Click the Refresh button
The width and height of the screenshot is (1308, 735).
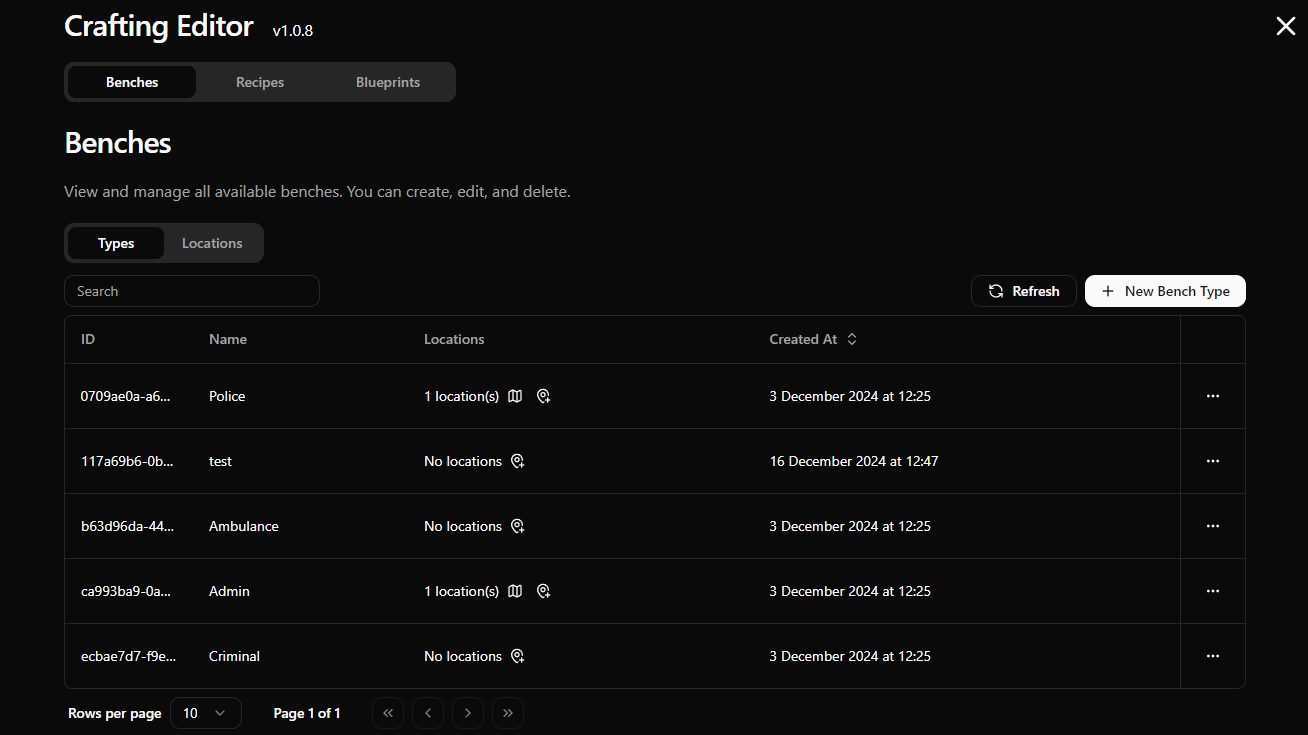(x=1023, y=291)
